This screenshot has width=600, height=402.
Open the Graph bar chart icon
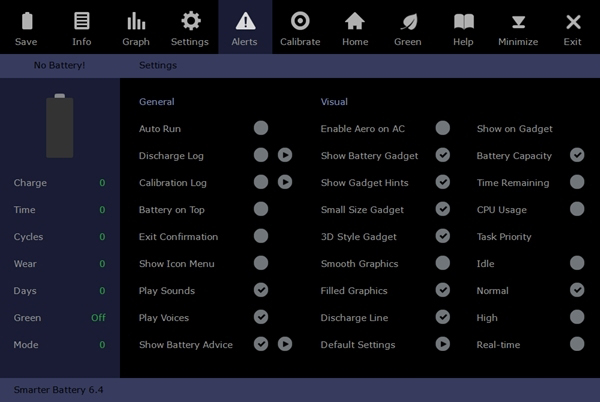click(x=136, y=22)
